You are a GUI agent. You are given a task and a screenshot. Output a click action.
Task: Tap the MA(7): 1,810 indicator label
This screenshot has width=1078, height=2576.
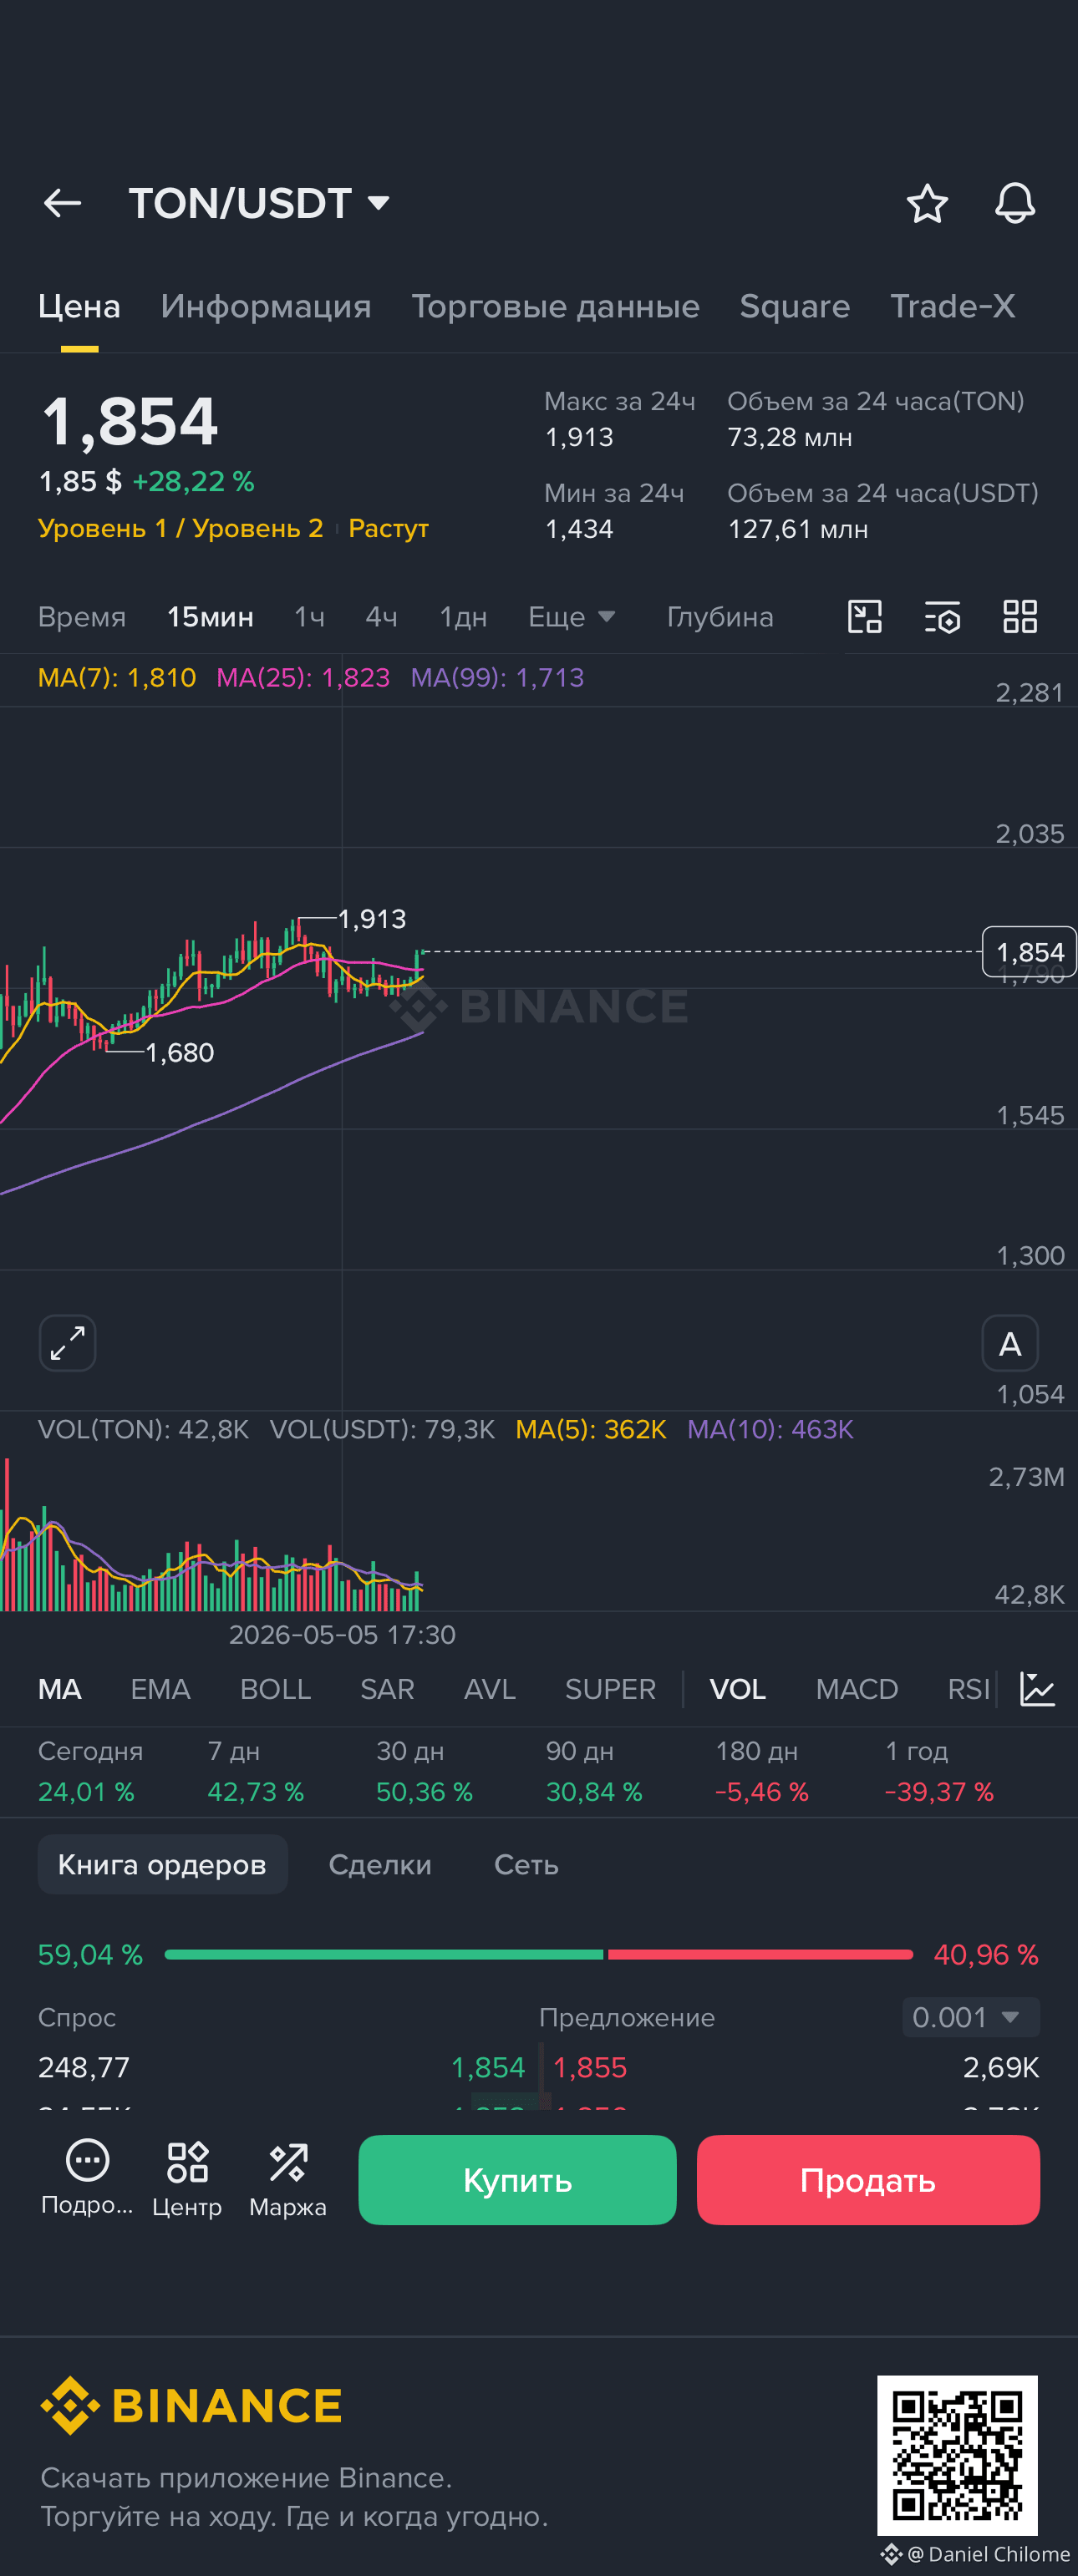pyautogui.click(x=117, y=677)
